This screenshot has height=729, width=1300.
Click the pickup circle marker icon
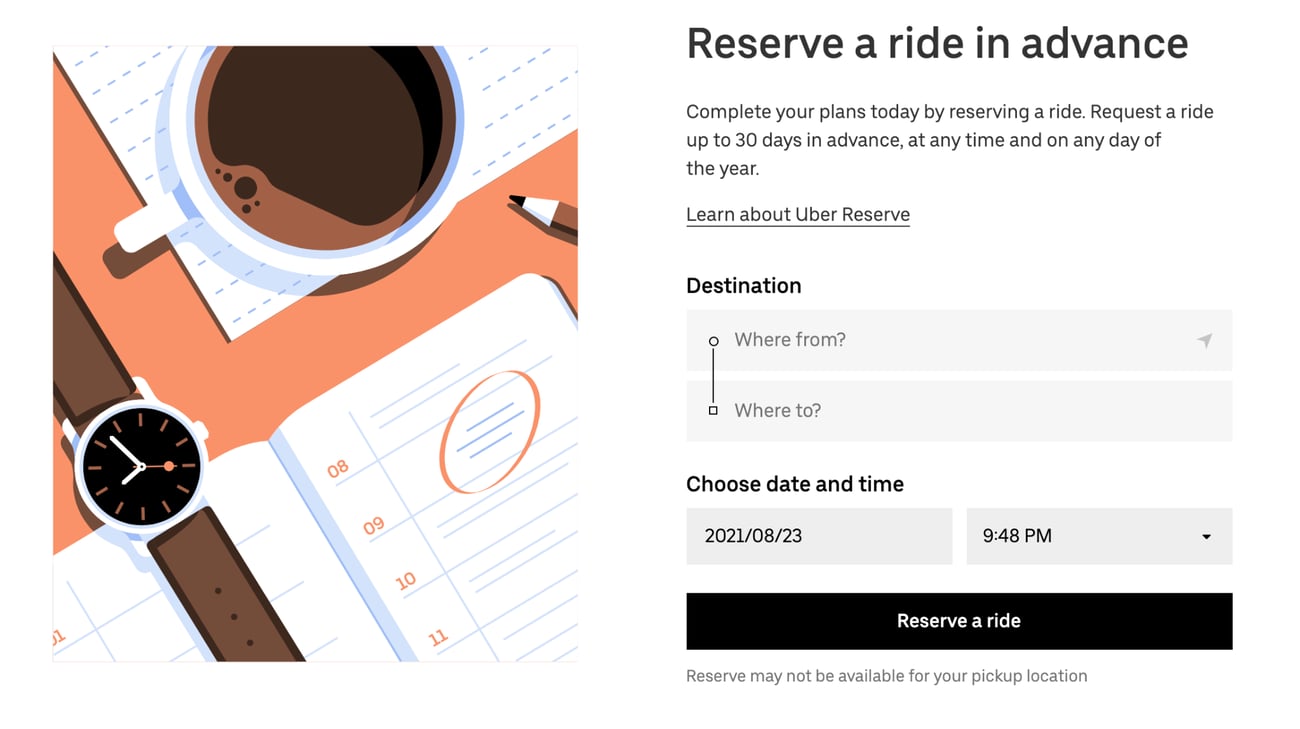coord(713,341)
